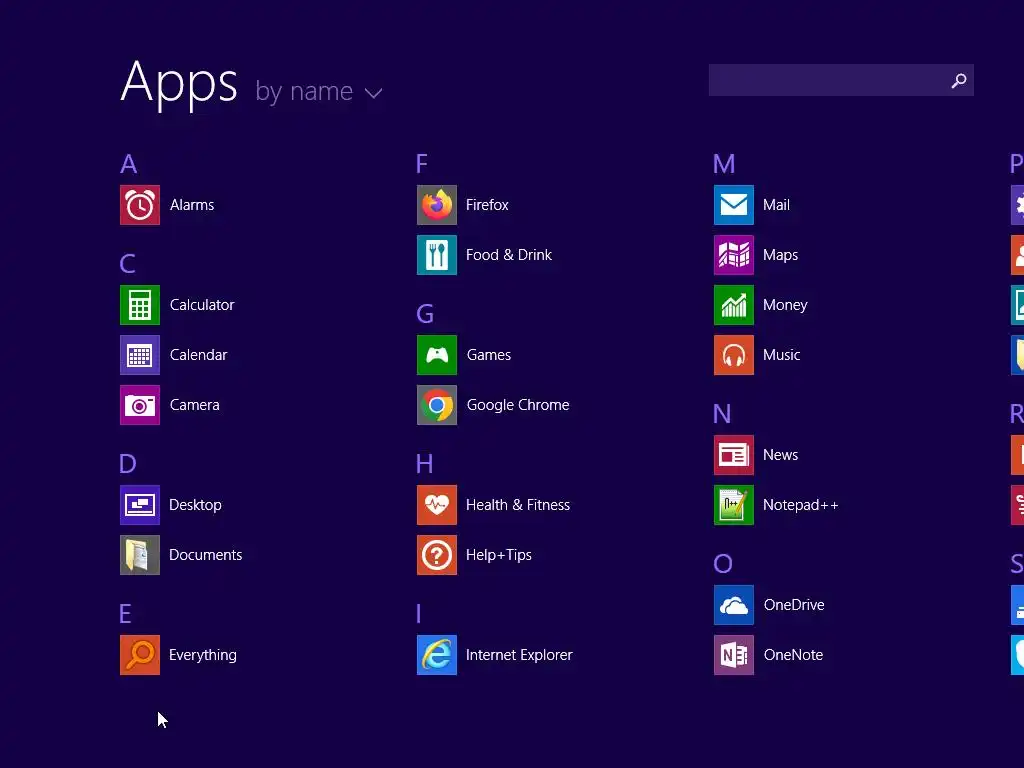1024x768 pixels.
Task: Open the Music headphones icon
Action: [x=734, y=355]
